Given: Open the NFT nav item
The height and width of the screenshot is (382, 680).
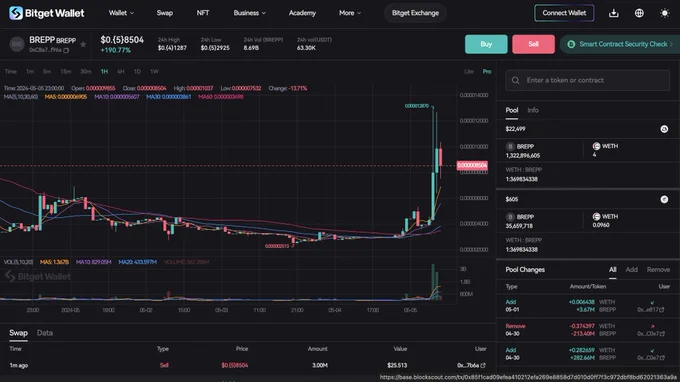Looking at the screenshot, I should point(203,13).
